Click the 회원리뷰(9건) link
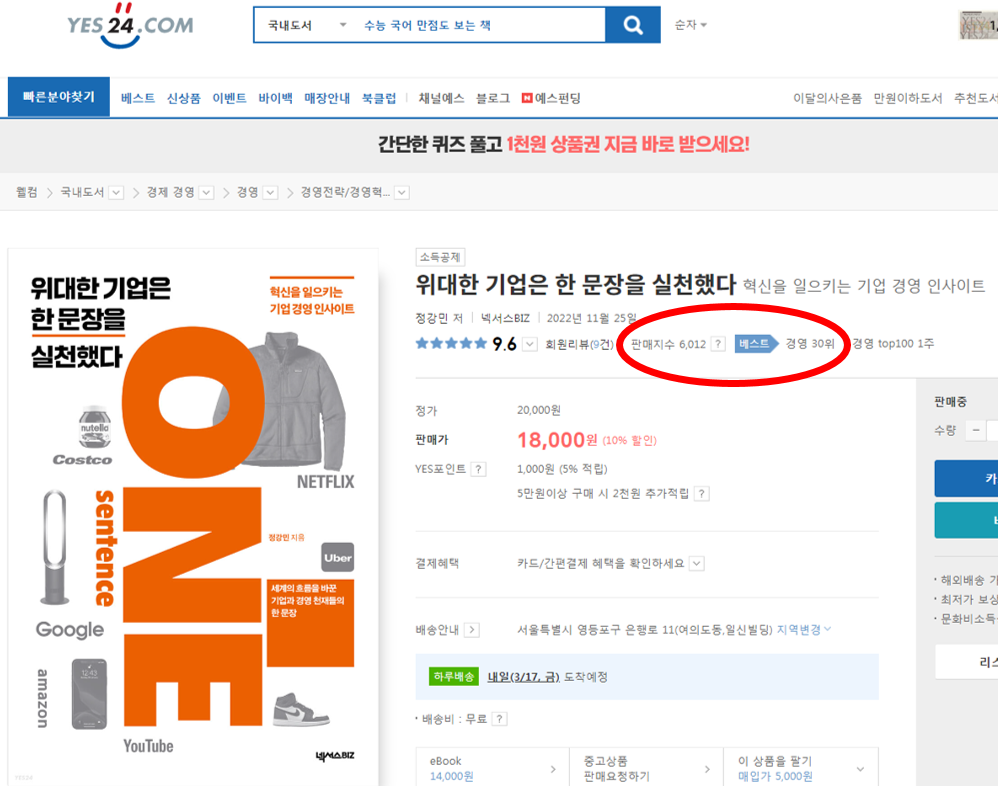This screenshot has width=998, height=786. (x=581, y=343)
